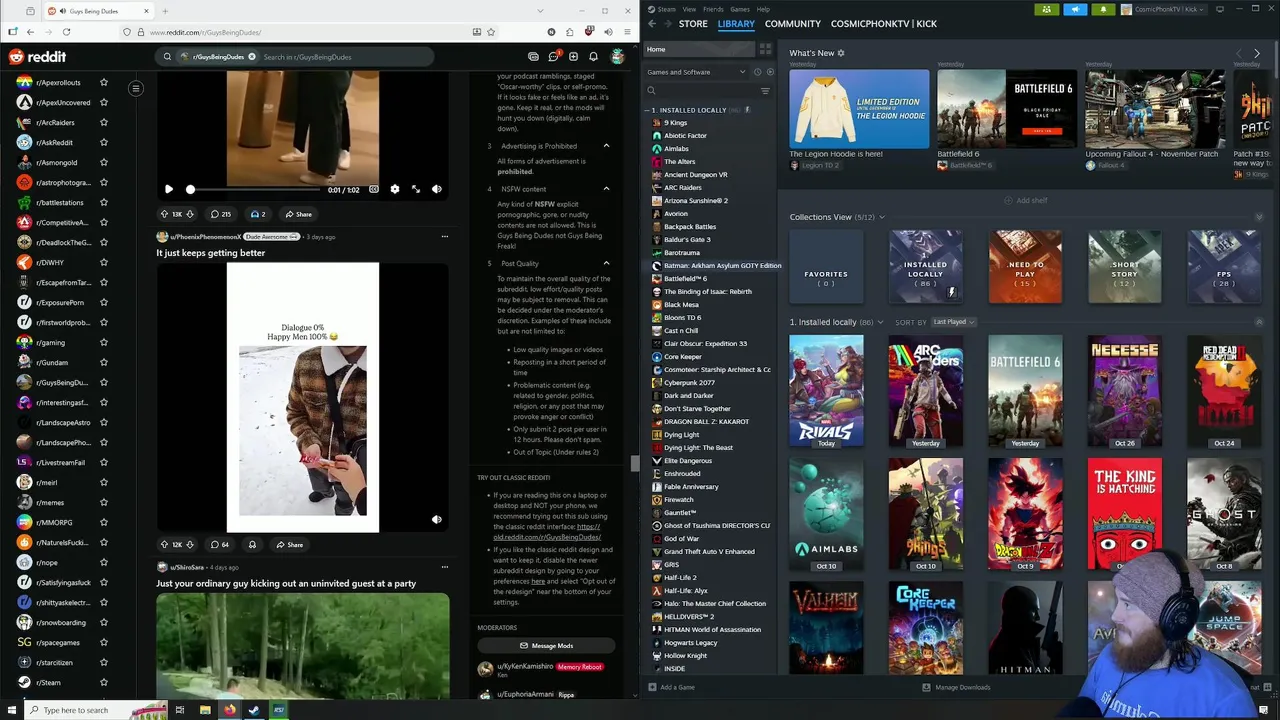This screenshot has width=1280, height=720.
Task: Reload the page in Firefox
Action: [66, 32]
